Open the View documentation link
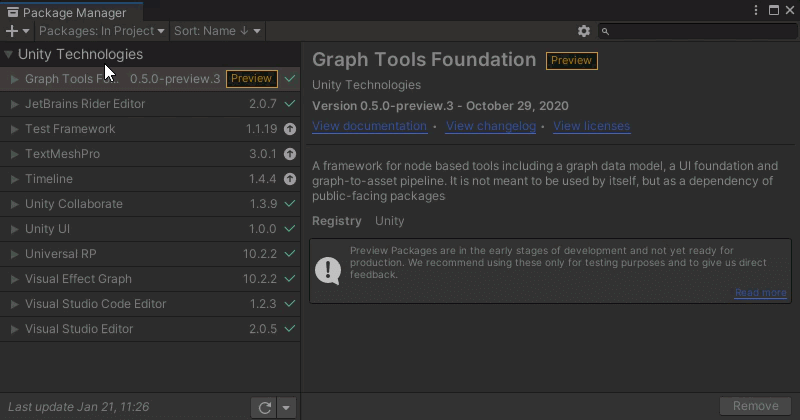This screenshot has width=800, height=420. pyautogui.click(x=369, y=126)
